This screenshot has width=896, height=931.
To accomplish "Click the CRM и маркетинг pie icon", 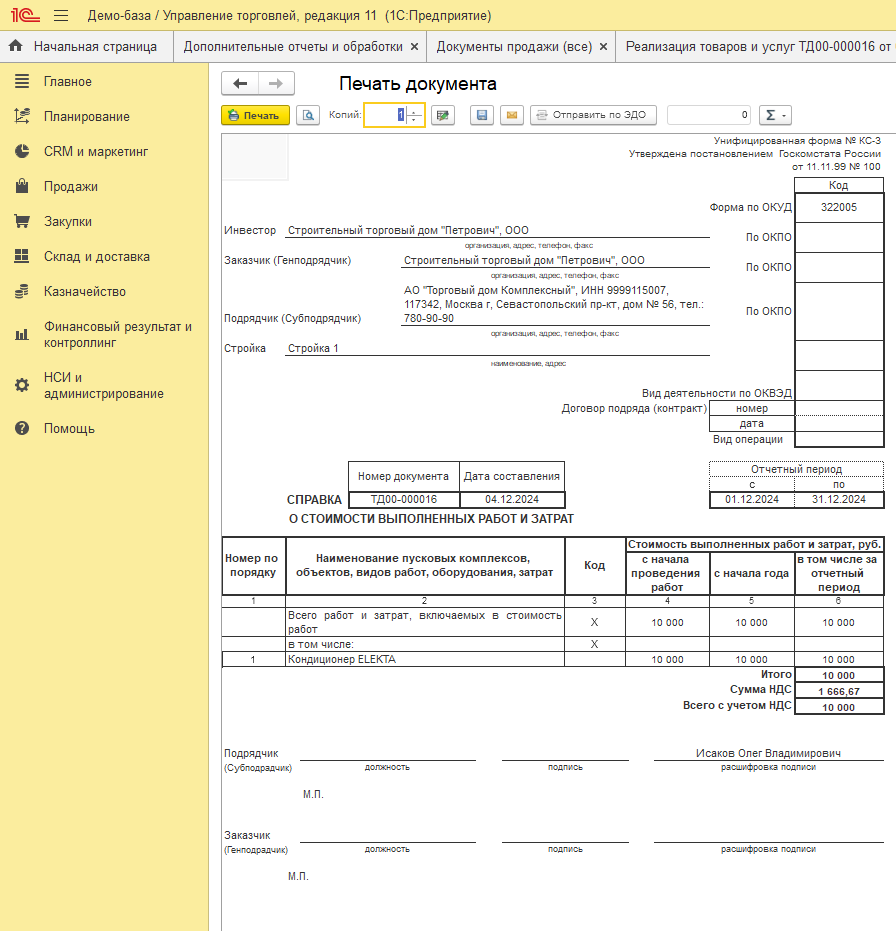I will point(22,151).
